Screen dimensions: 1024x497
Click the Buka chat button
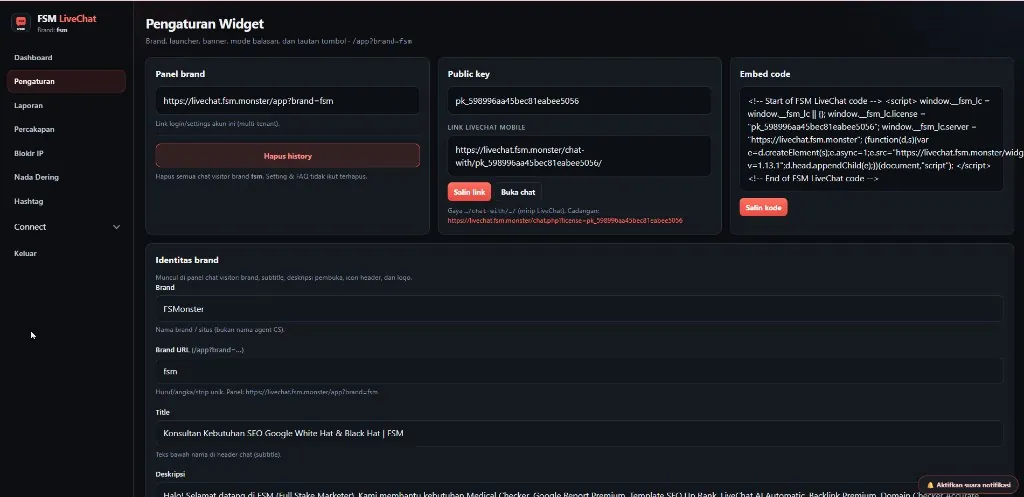coord(518,192)
